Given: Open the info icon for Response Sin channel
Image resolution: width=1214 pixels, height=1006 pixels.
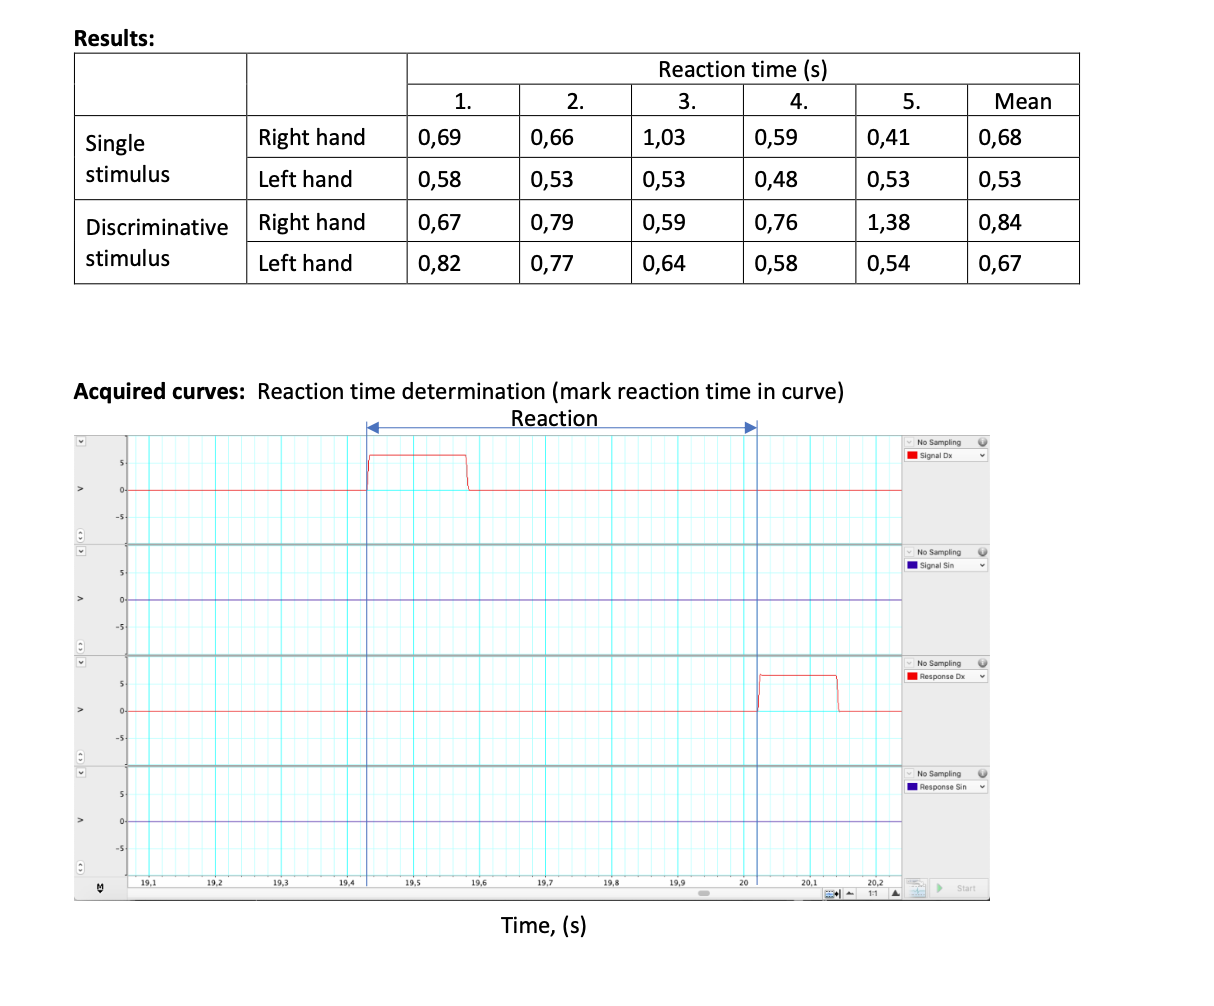Looking at the screenshot, I should click(983, 774).
